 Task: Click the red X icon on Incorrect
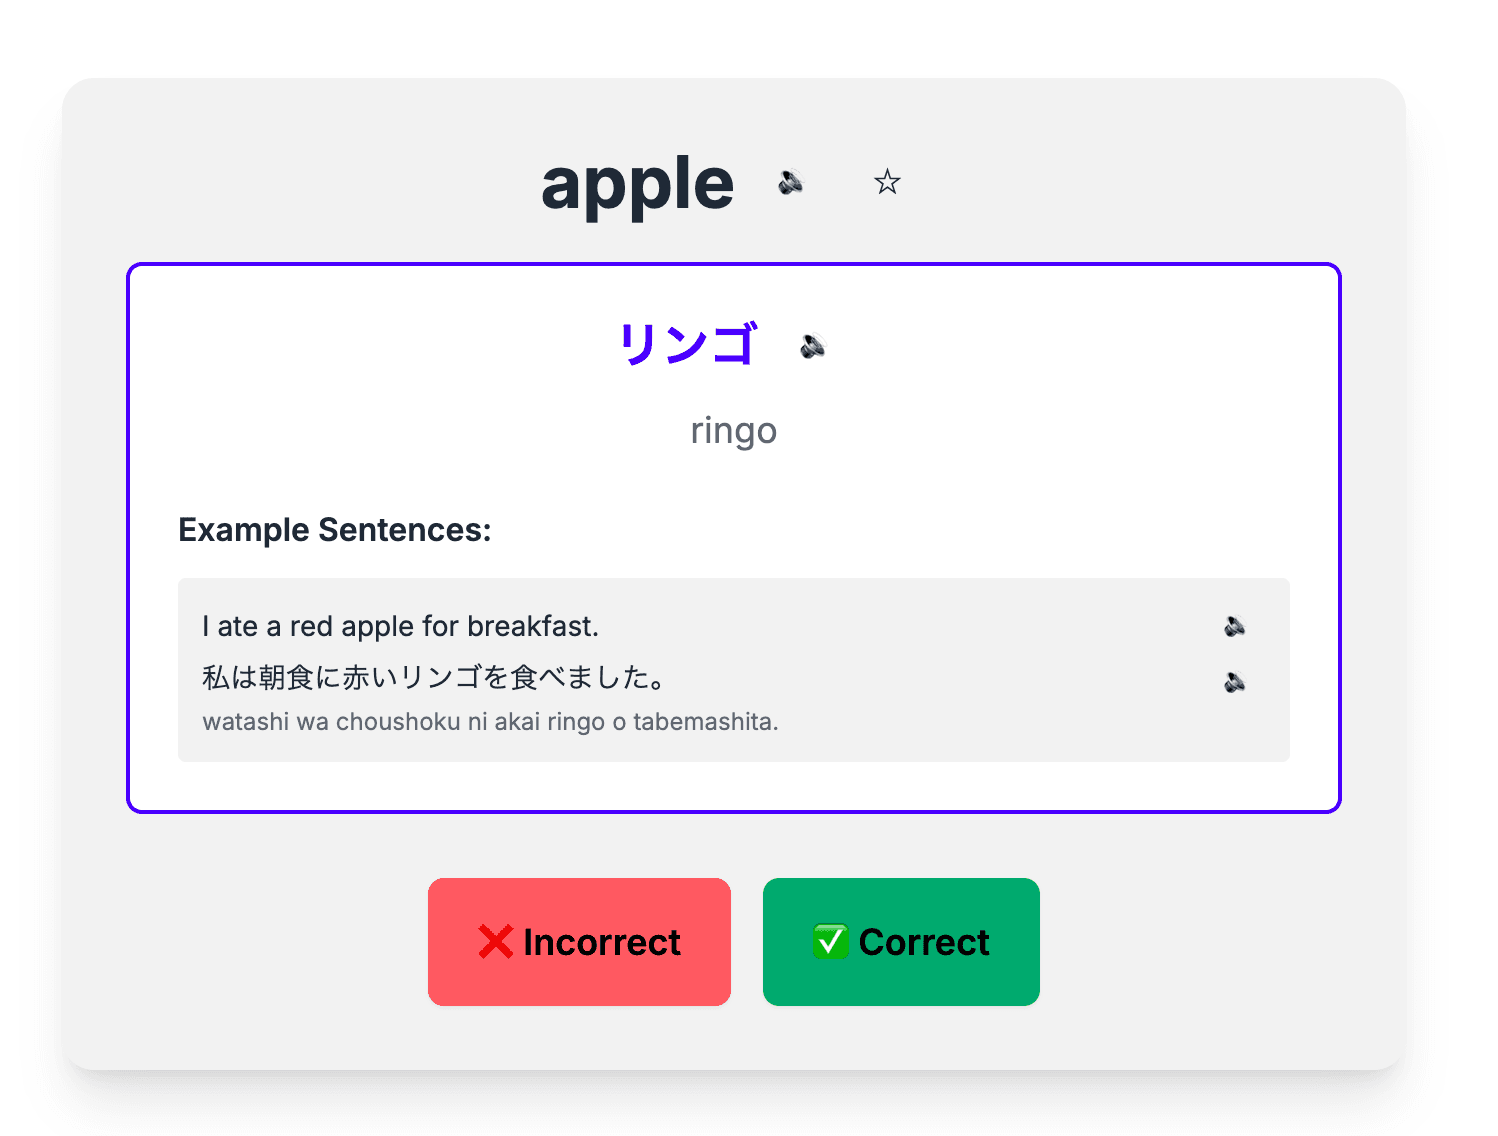pyautogui.click(x=496, y=942)
